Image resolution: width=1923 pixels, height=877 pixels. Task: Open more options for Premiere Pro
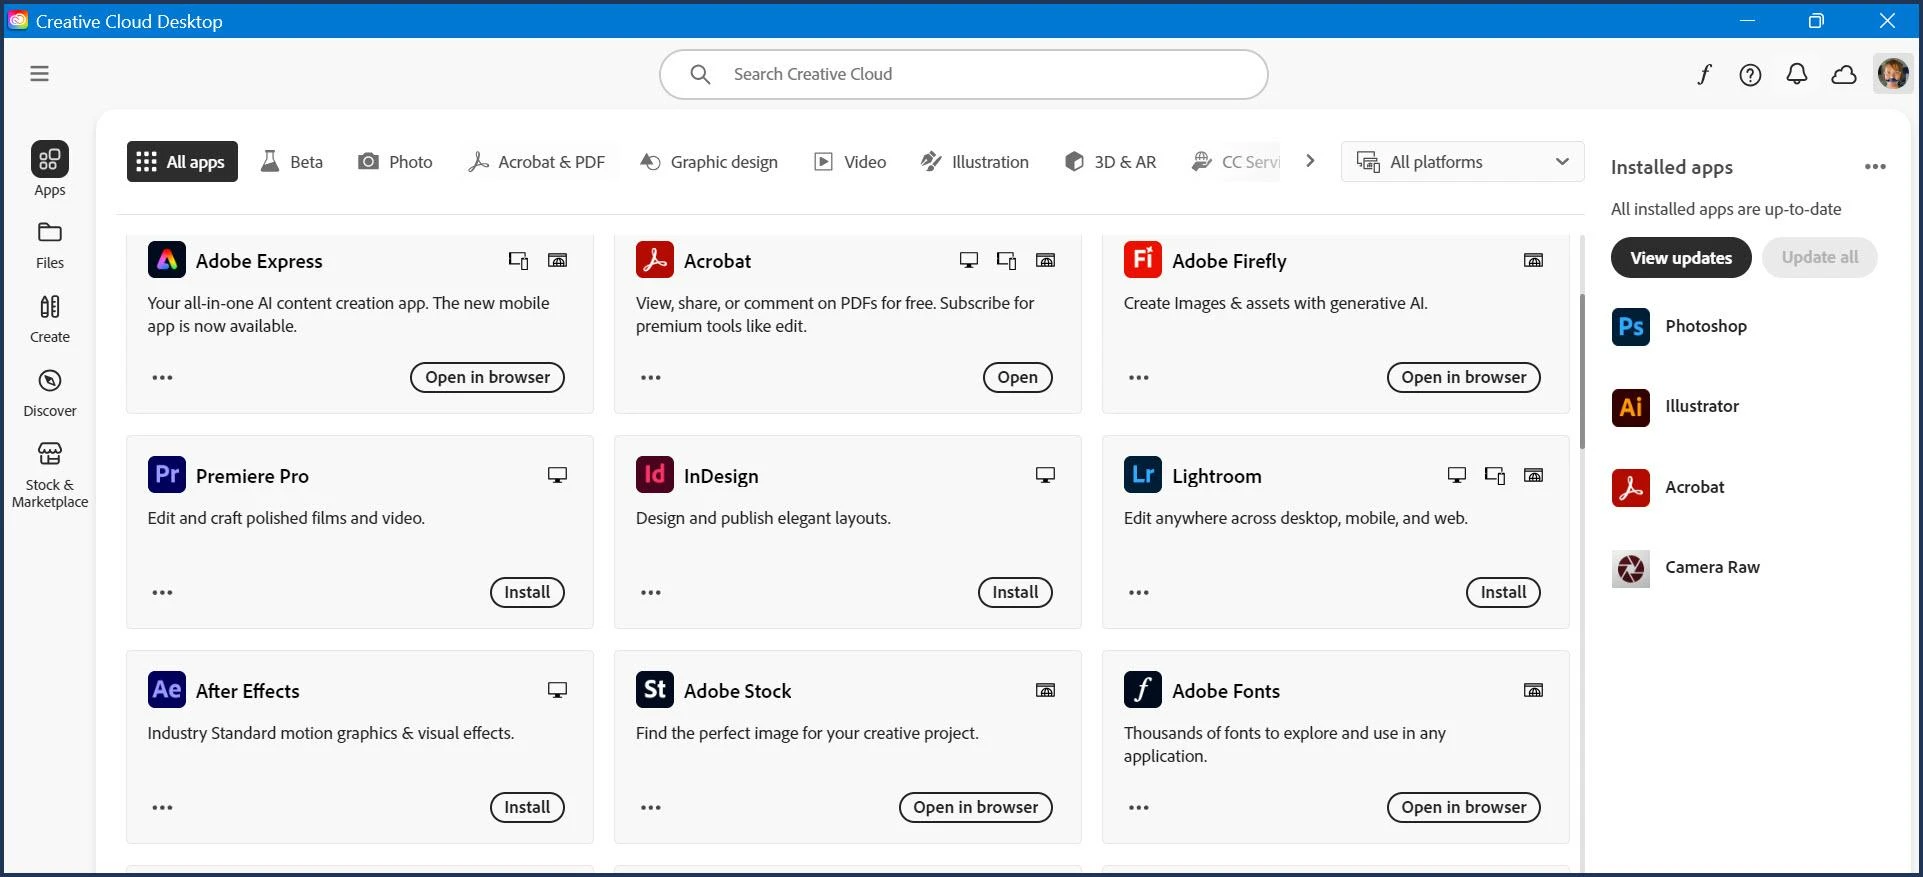pos(162,593)
